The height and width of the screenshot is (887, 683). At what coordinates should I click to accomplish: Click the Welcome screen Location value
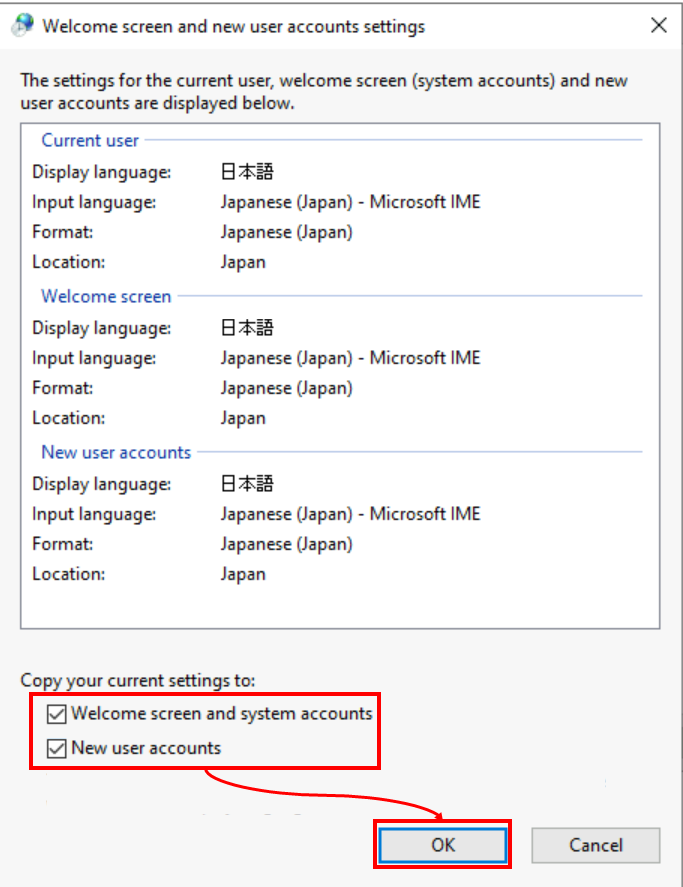pyautogui.click(x=243, y=418)
